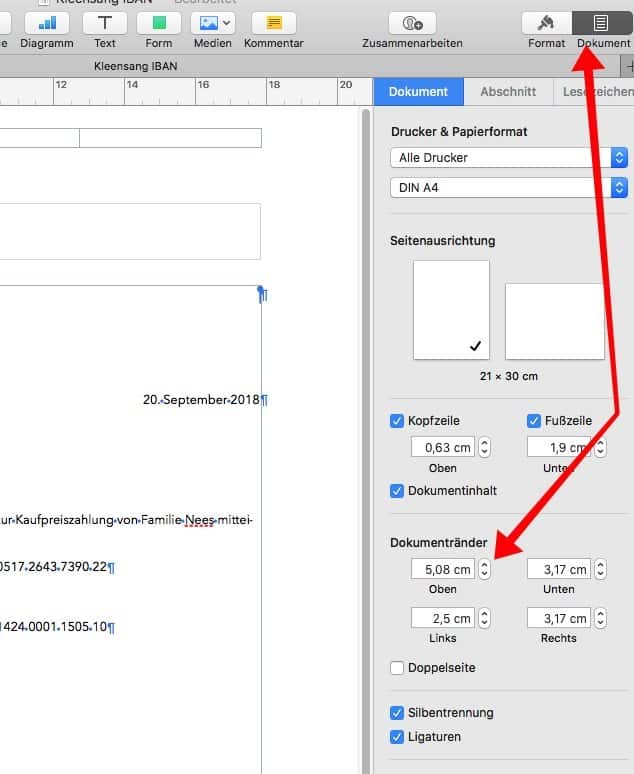This screenshot has width=634, height=774.
Task: Disable the Kopfzeile checkbox
Action: pos(397,421)
